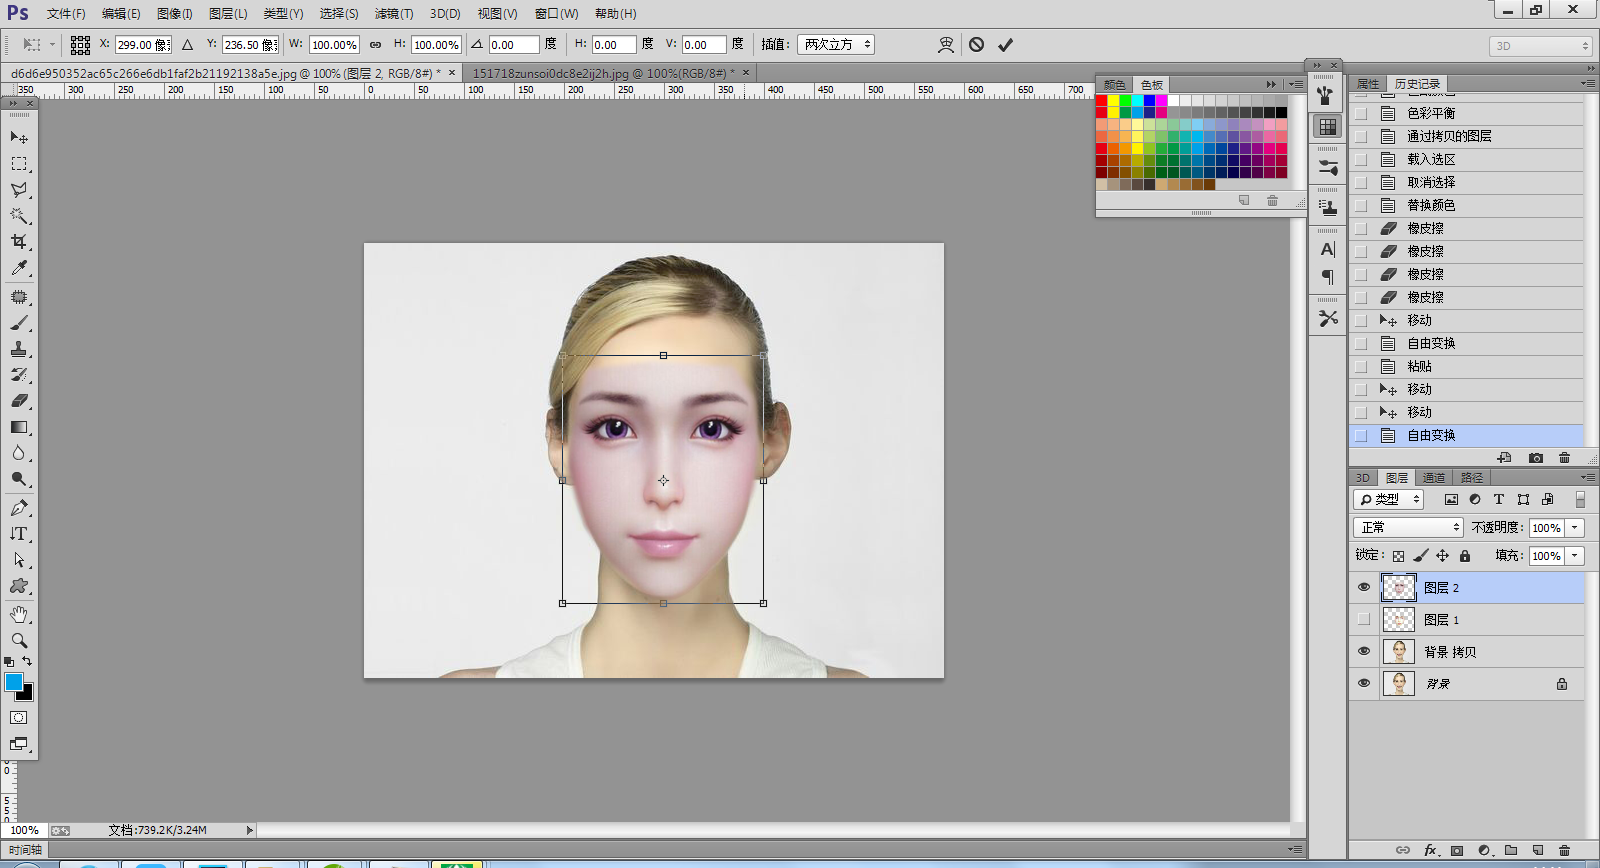Select the Crop tool
This screenshot has width=1600, height=868.
(x=18, y=242)
